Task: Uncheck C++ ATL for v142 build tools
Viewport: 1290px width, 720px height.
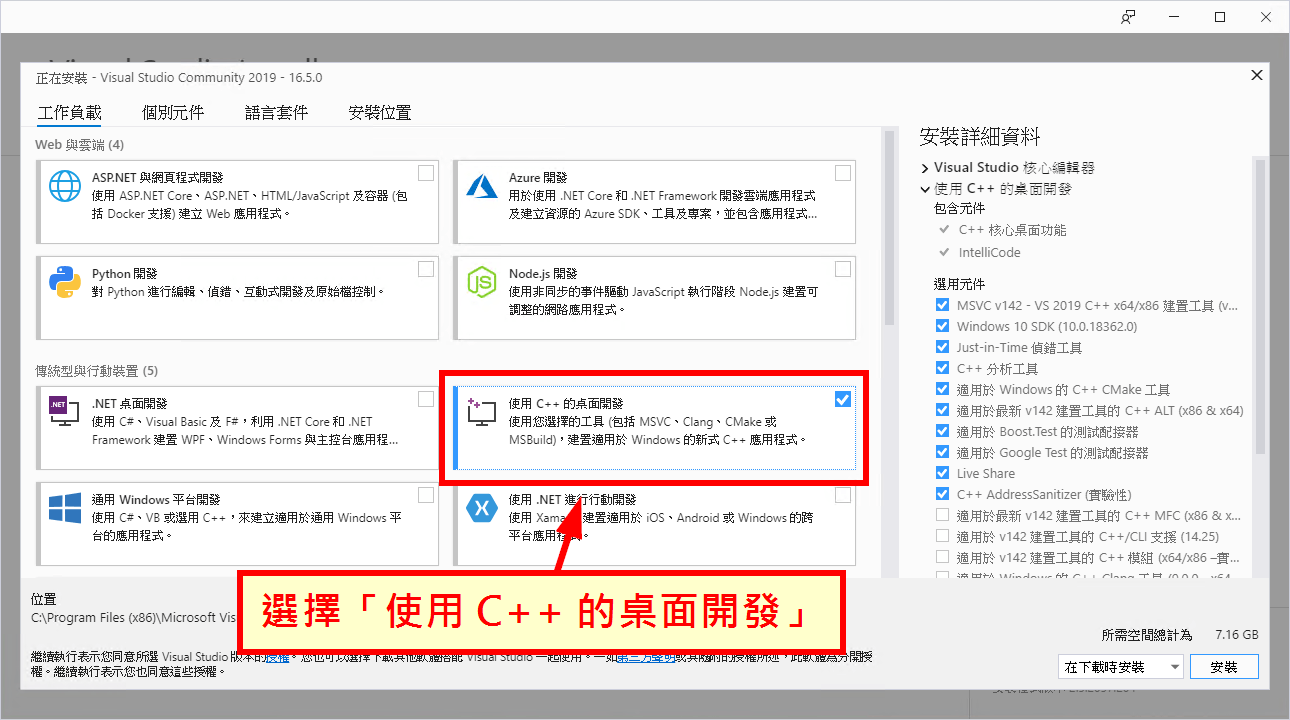Action: coord(942,410)
